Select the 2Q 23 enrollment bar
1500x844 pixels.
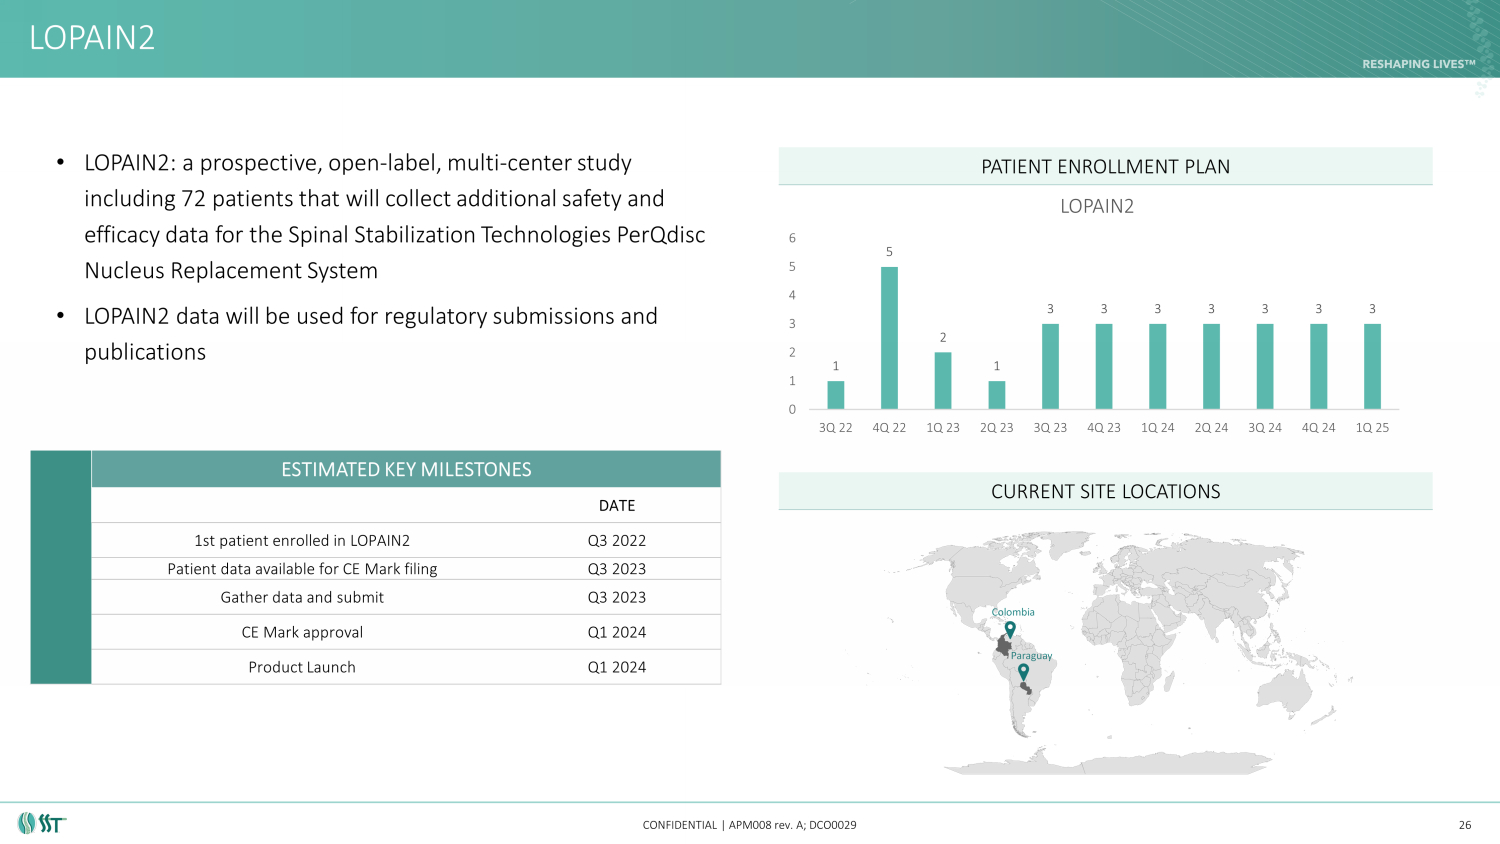[996, 395]
